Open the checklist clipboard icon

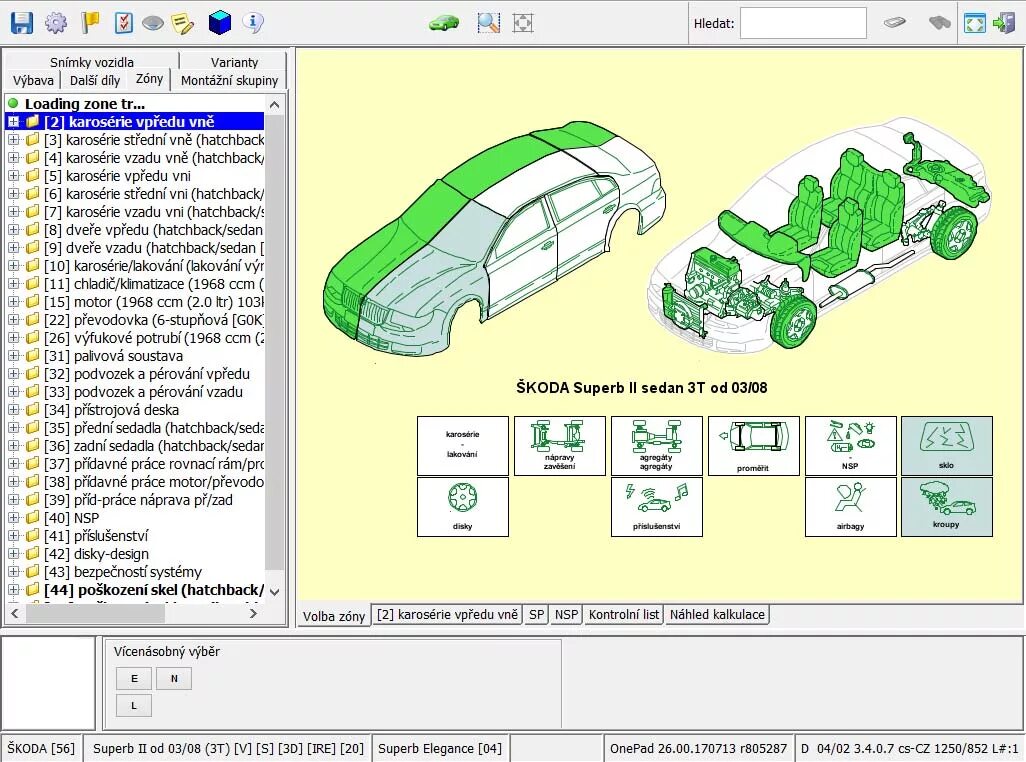[x=123, y=23]
